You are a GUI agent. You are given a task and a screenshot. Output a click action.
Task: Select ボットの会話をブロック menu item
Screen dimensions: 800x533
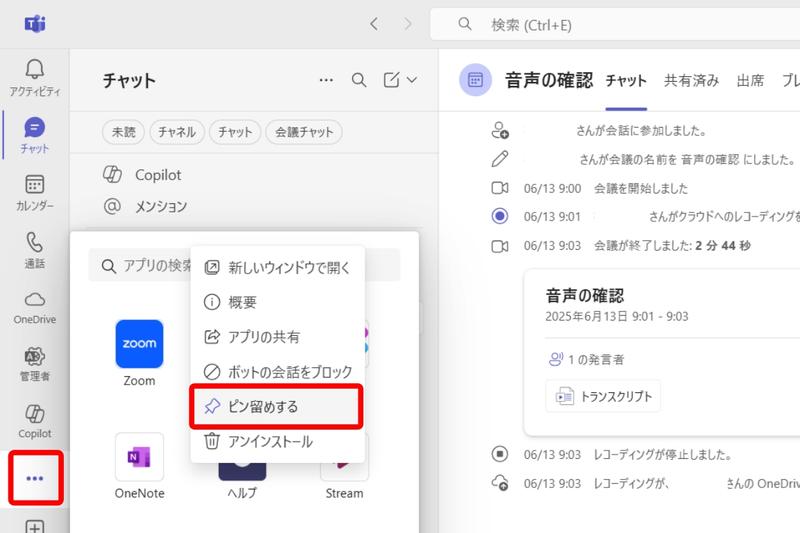coord(278,372)
